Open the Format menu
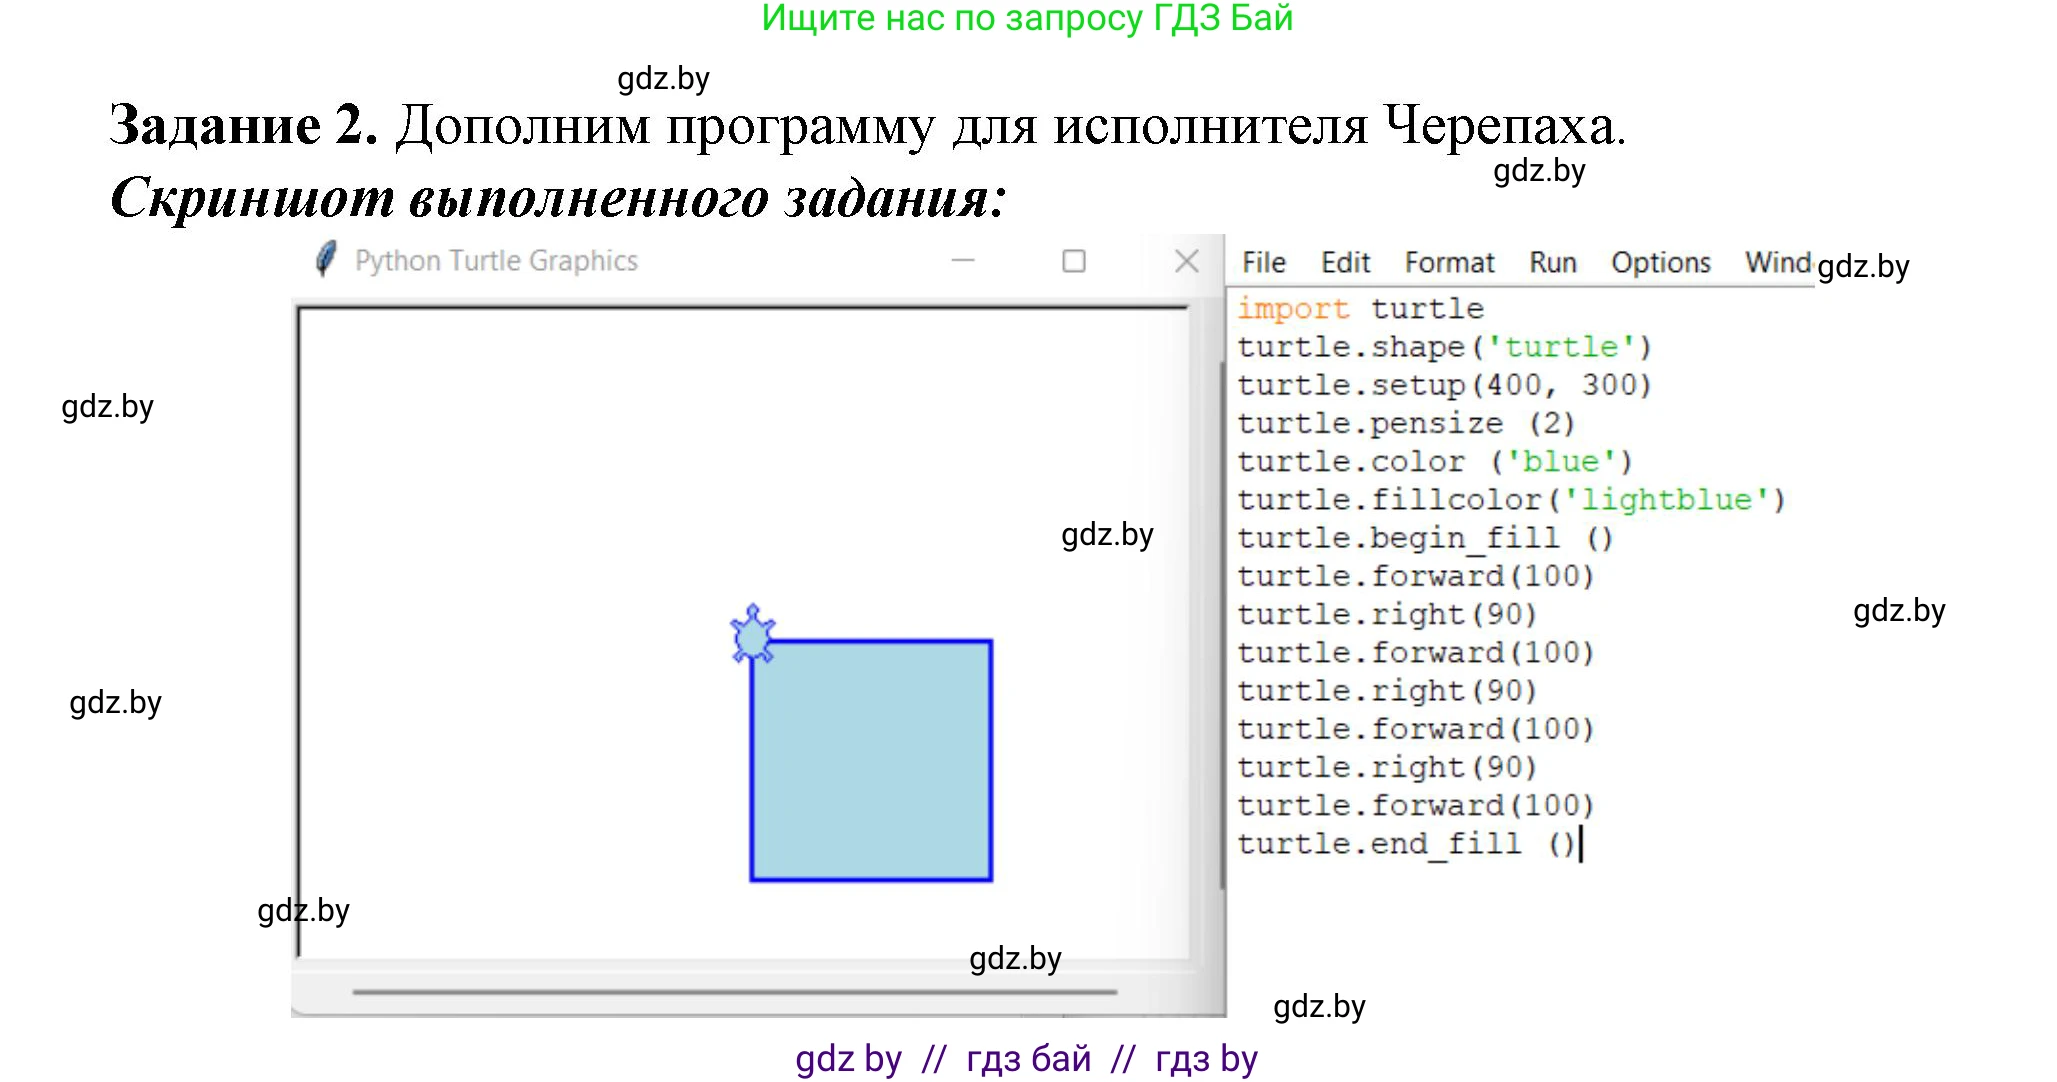Screen dimensions: 2057x1082 (1449, 263)
